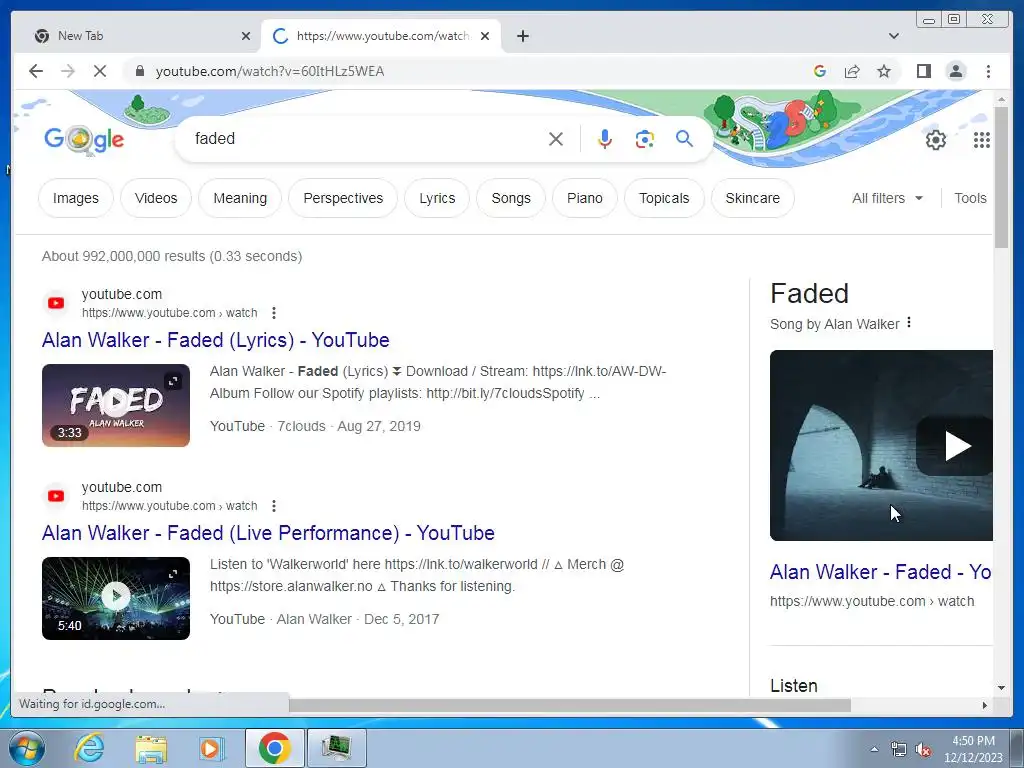Open Faded (Live Performance) result link
The image size is (1024, 768).
click(268, 533)
